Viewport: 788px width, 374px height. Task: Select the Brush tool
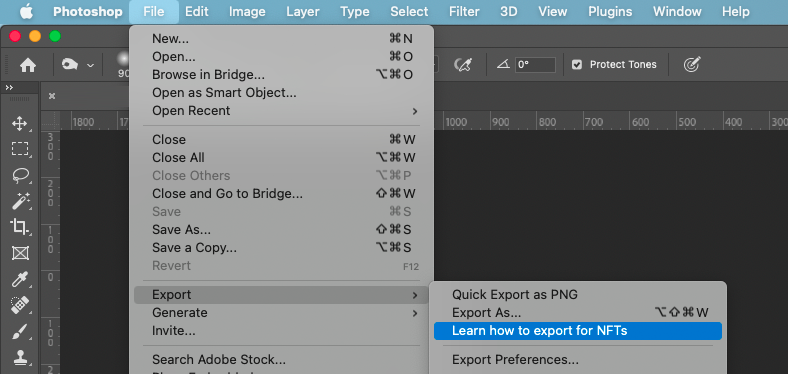point(20,331)
